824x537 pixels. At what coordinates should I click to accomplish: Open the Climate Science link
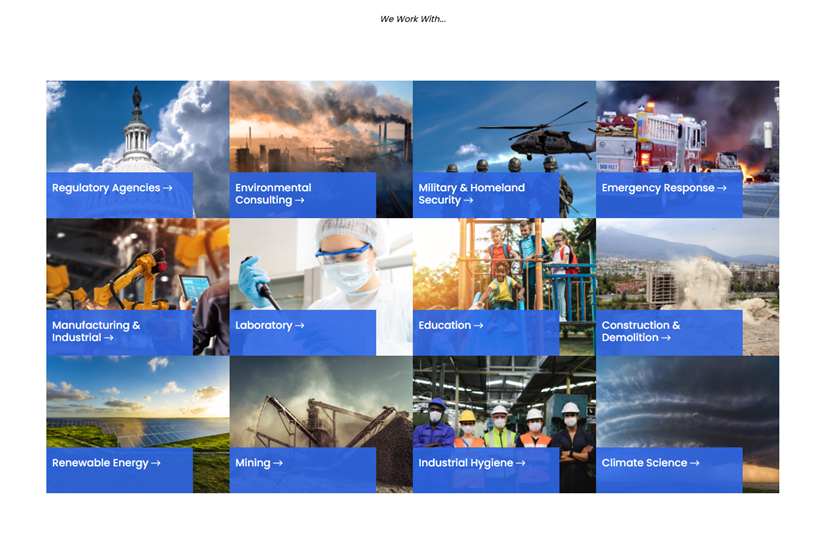coord(650,463)
